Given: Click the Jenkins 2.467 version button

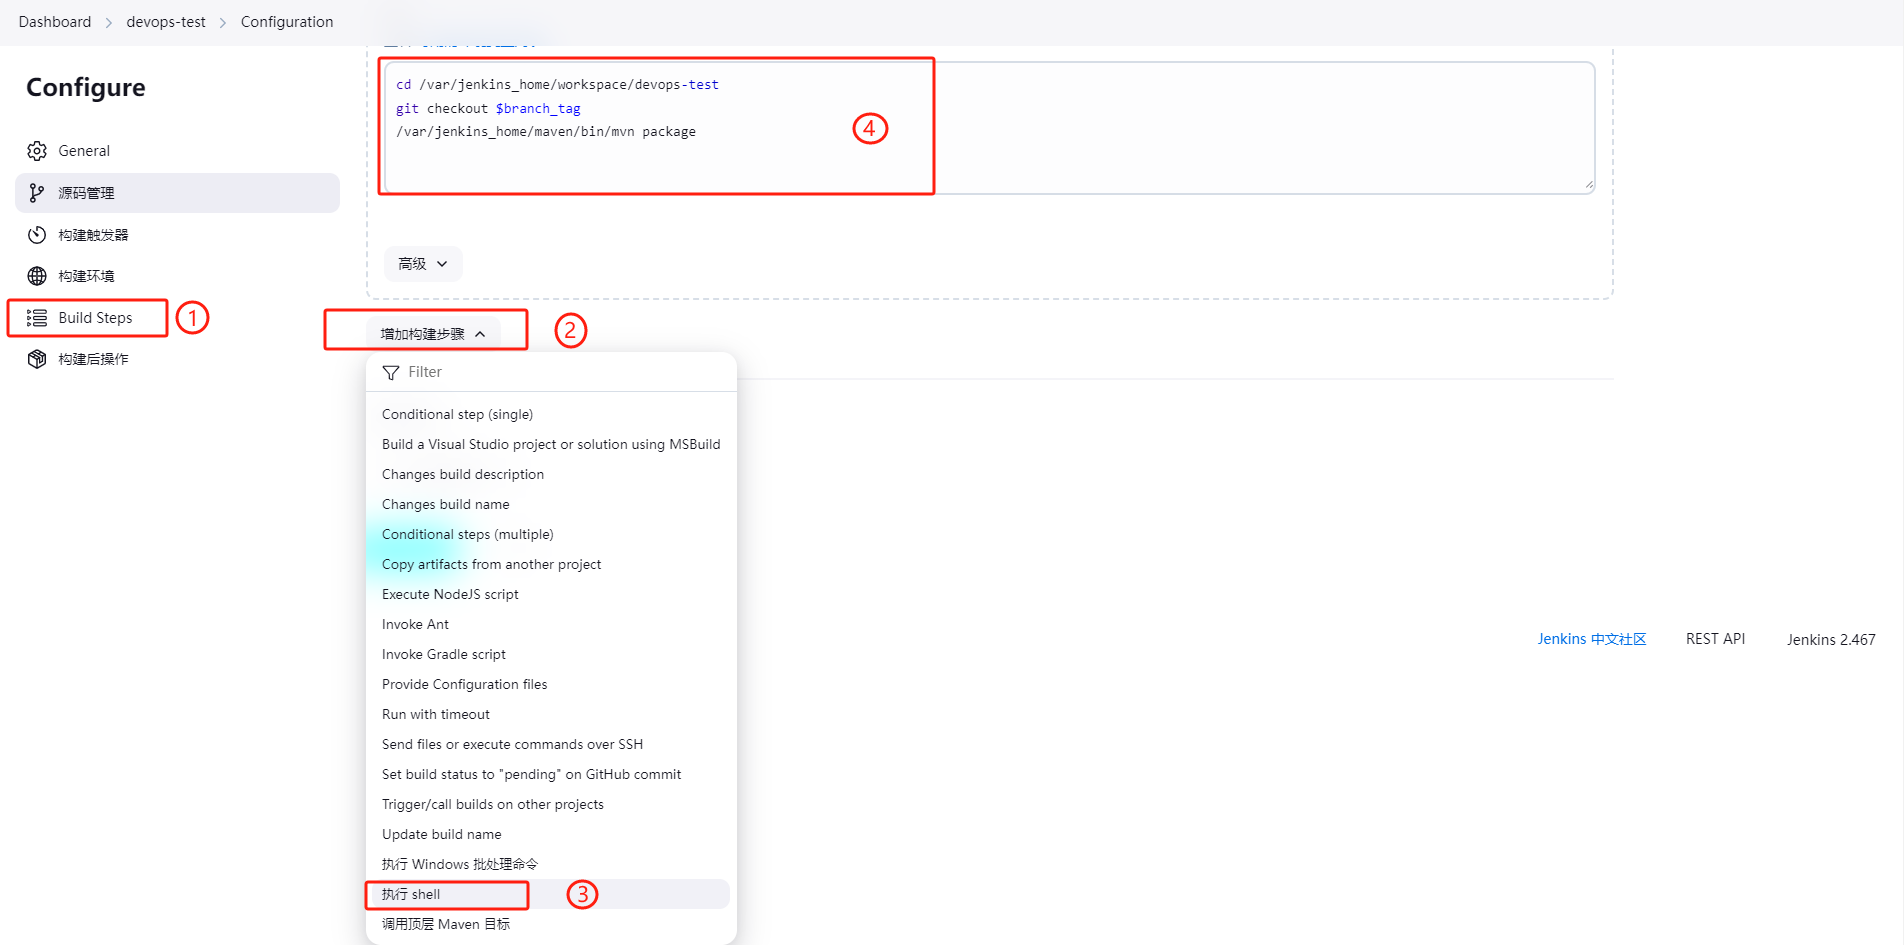Looking at the screenshot, I should point(1831,639).
